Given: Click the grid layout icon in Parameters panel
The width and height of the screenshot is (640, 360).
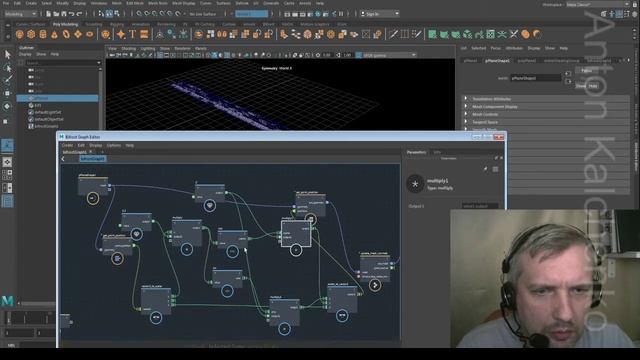Looking at the screenshot, I should click(495, 169).
